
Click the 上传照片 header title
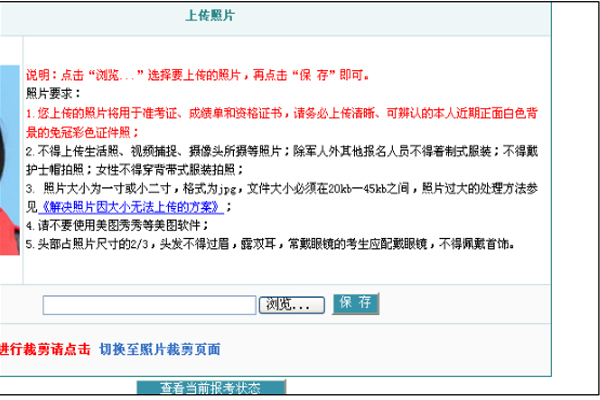coord(212,17)
